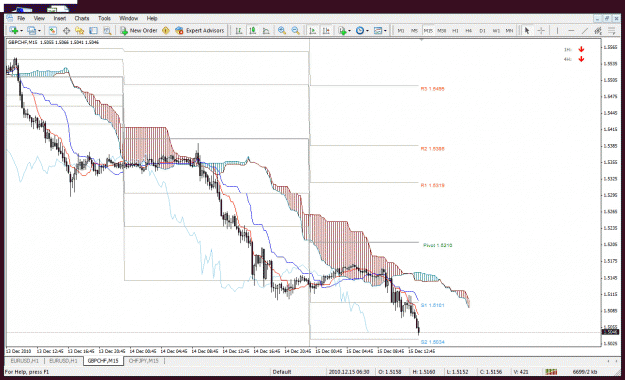
Task: Select the GBPCHF,M15 chart tab
Action: 103,361
